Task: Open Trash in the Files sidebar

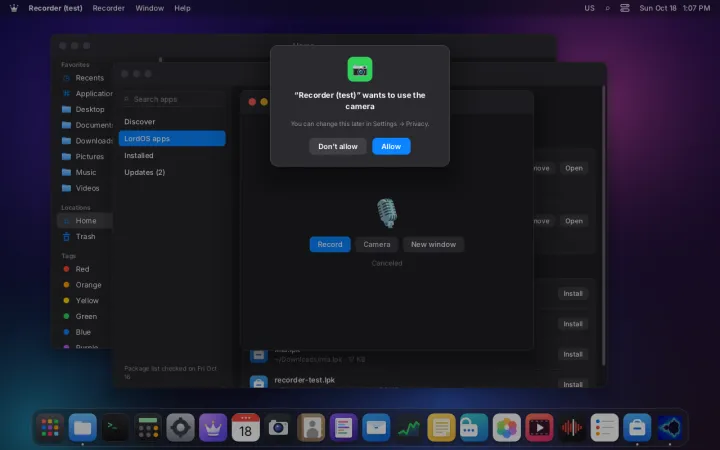Action: click(85, 236)
